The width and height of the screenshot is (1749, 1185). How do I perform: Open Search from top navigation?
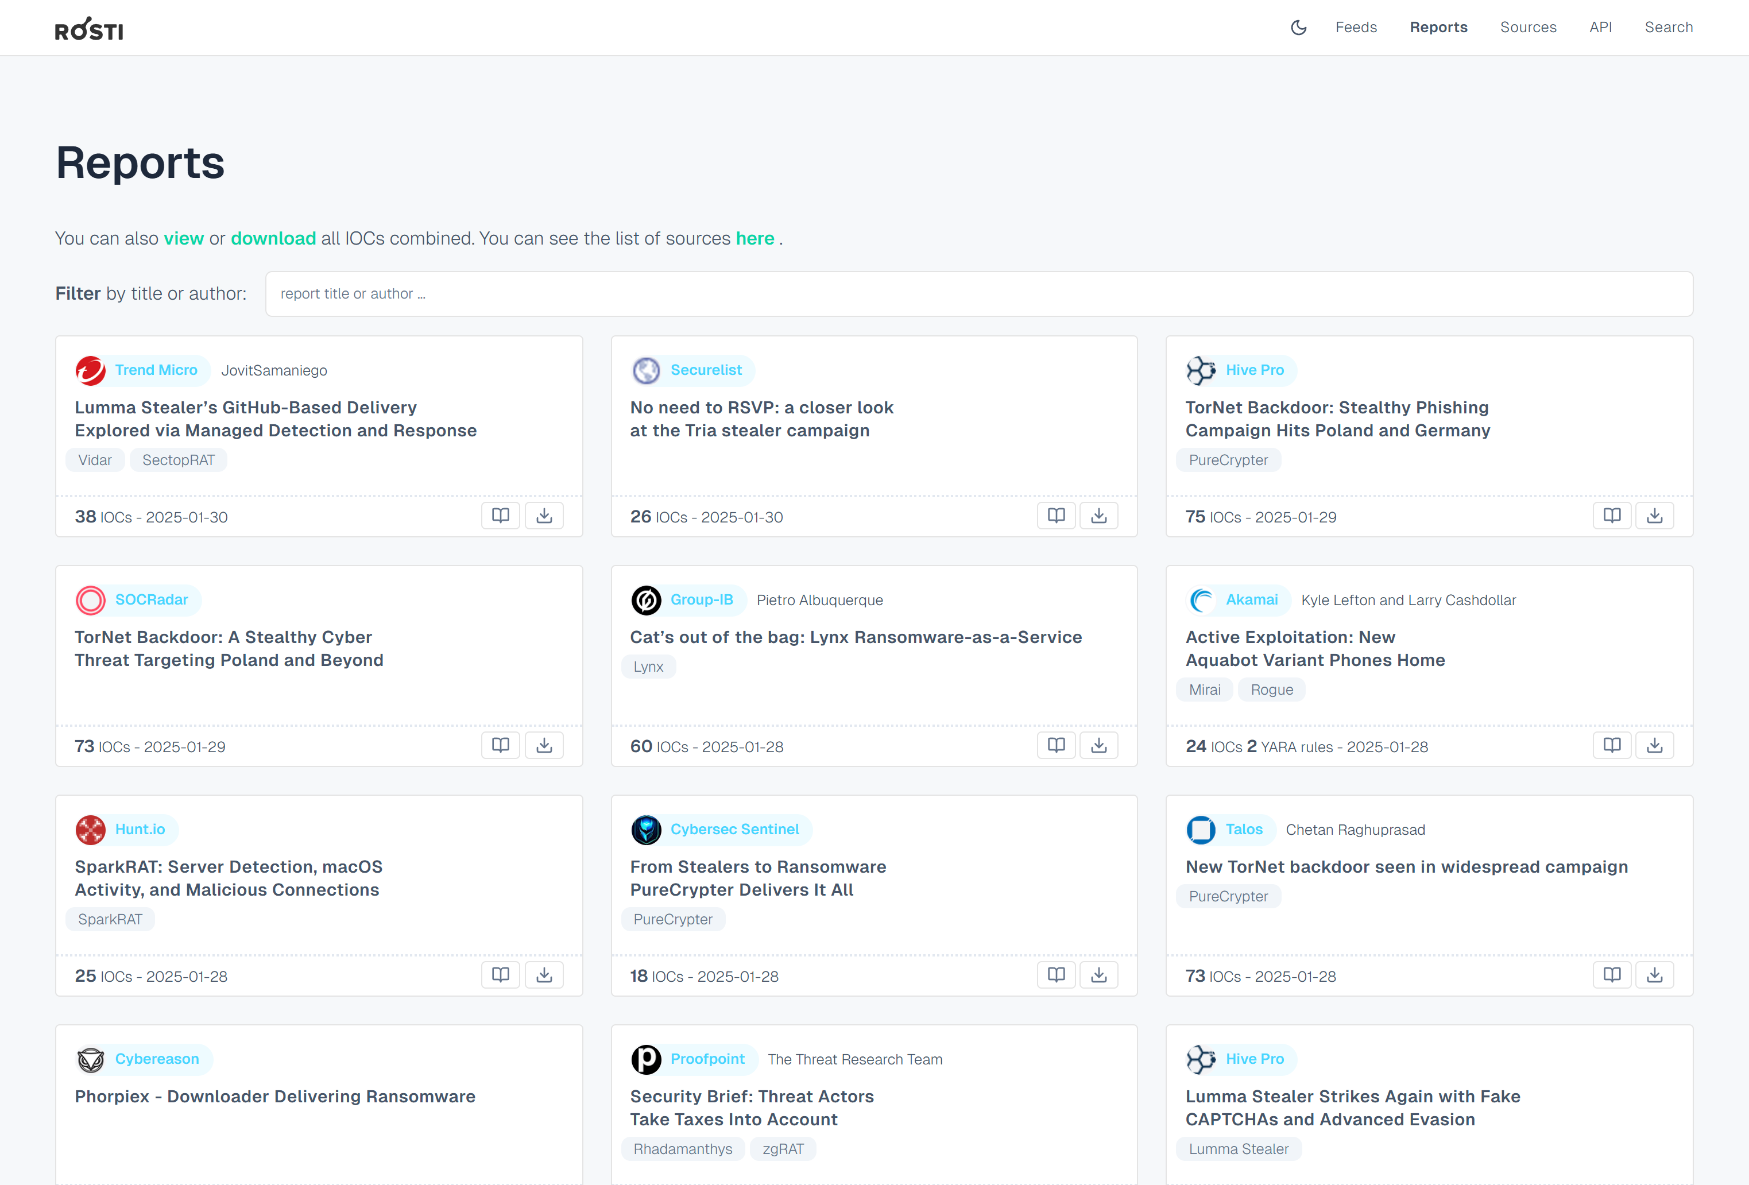pos(1668,27)
